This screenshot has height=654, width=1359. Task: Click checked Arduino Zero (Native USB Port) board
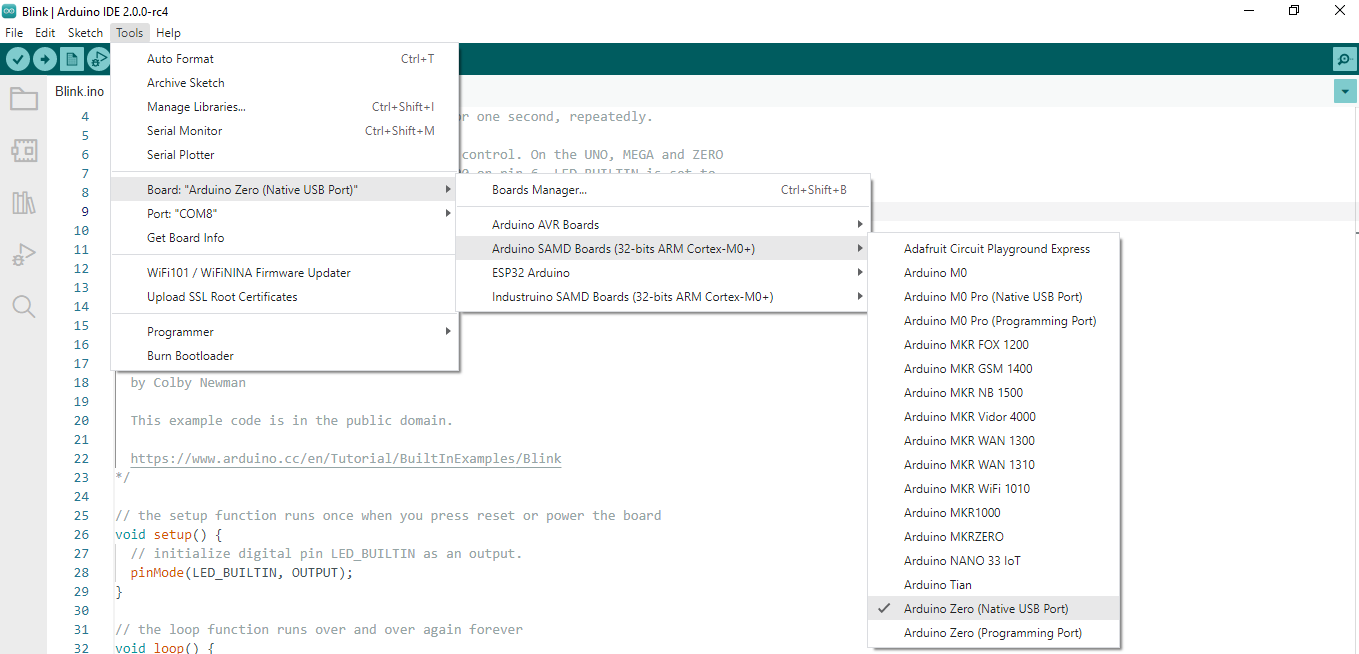994,609
